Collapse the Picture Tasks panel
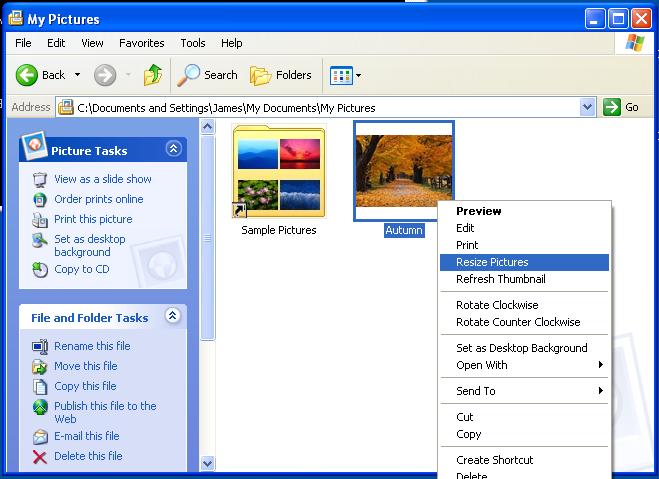659x479 pixels. tap(173, 149)
